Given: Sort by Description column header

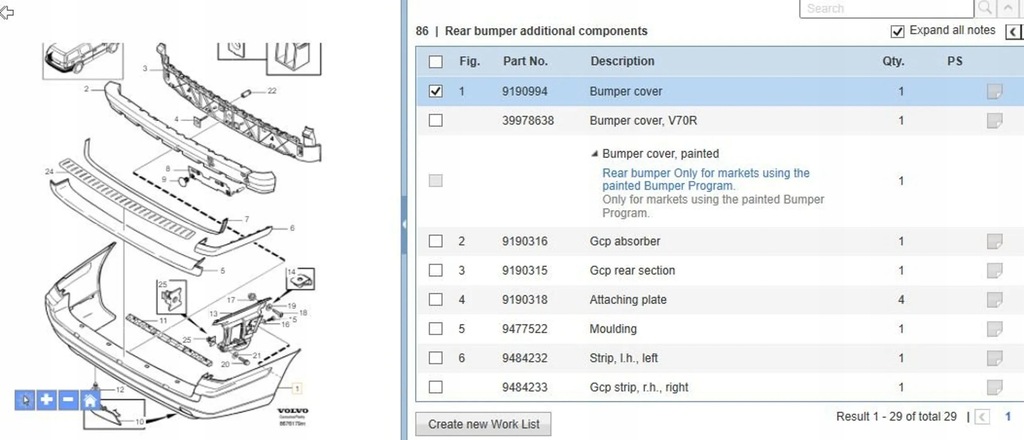Looking at the screenshot, I should [x=622, y=61].
